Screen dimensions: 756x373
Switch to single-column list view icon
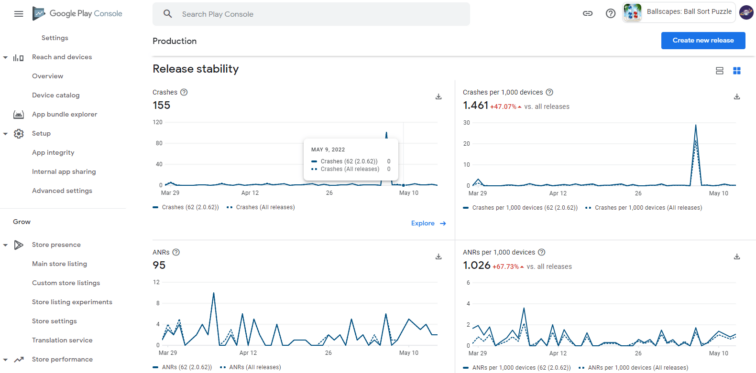pyautogui.click(x=719, y=71)
